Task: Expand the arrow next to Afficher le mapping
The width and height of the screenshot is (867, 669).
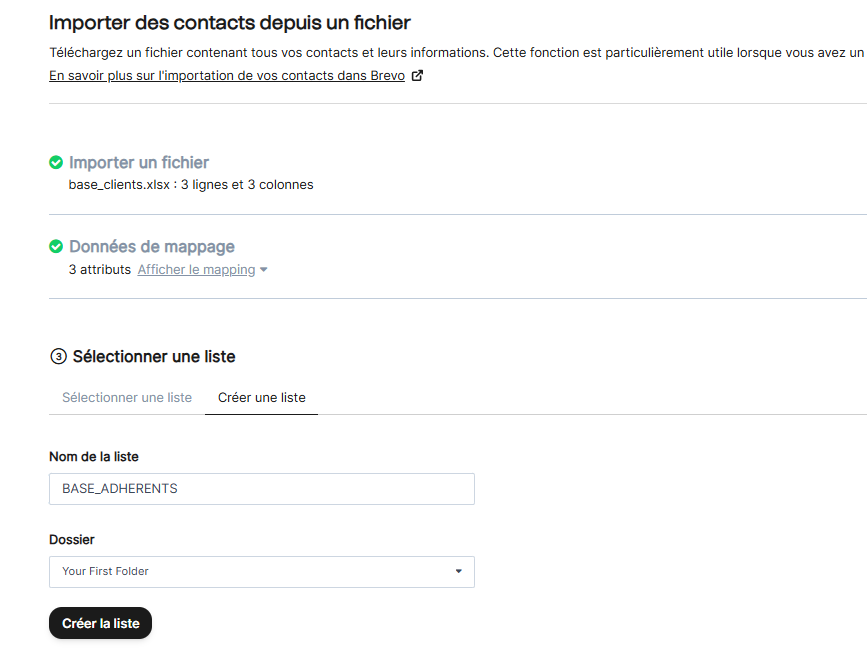Action: 264,270
